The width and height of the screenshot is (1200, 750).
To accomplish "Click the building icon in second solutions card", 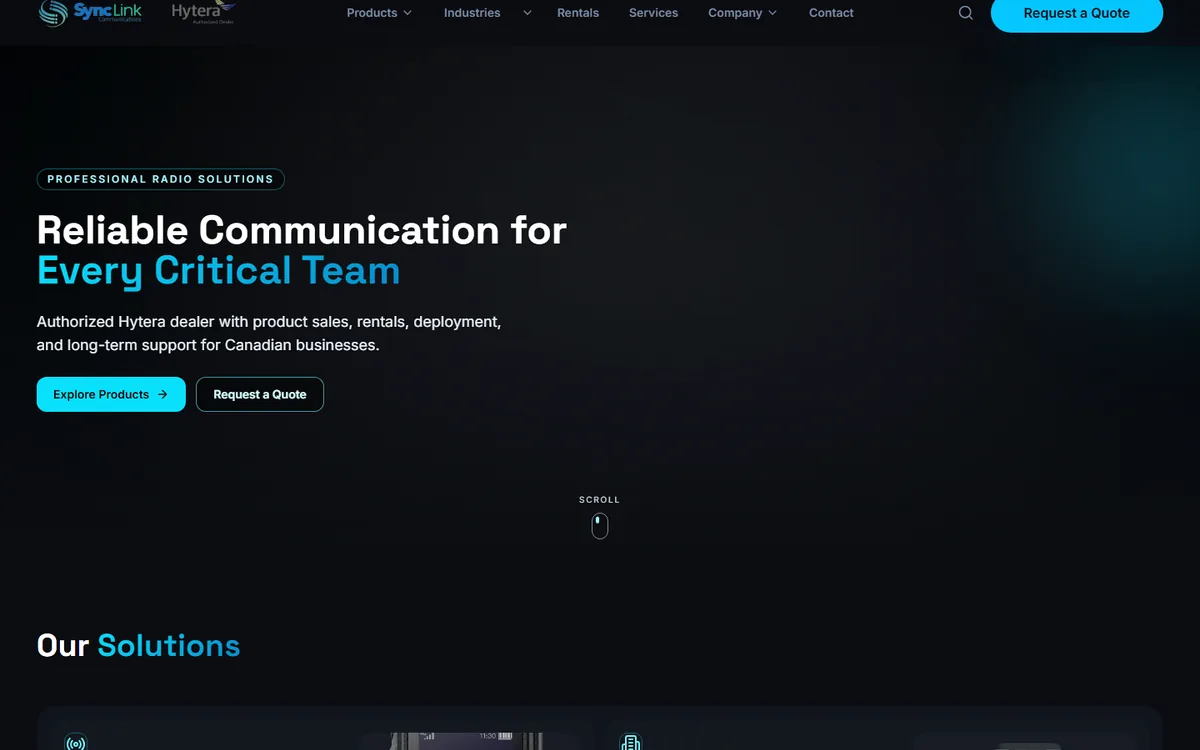I will click(x=630, y=743).
